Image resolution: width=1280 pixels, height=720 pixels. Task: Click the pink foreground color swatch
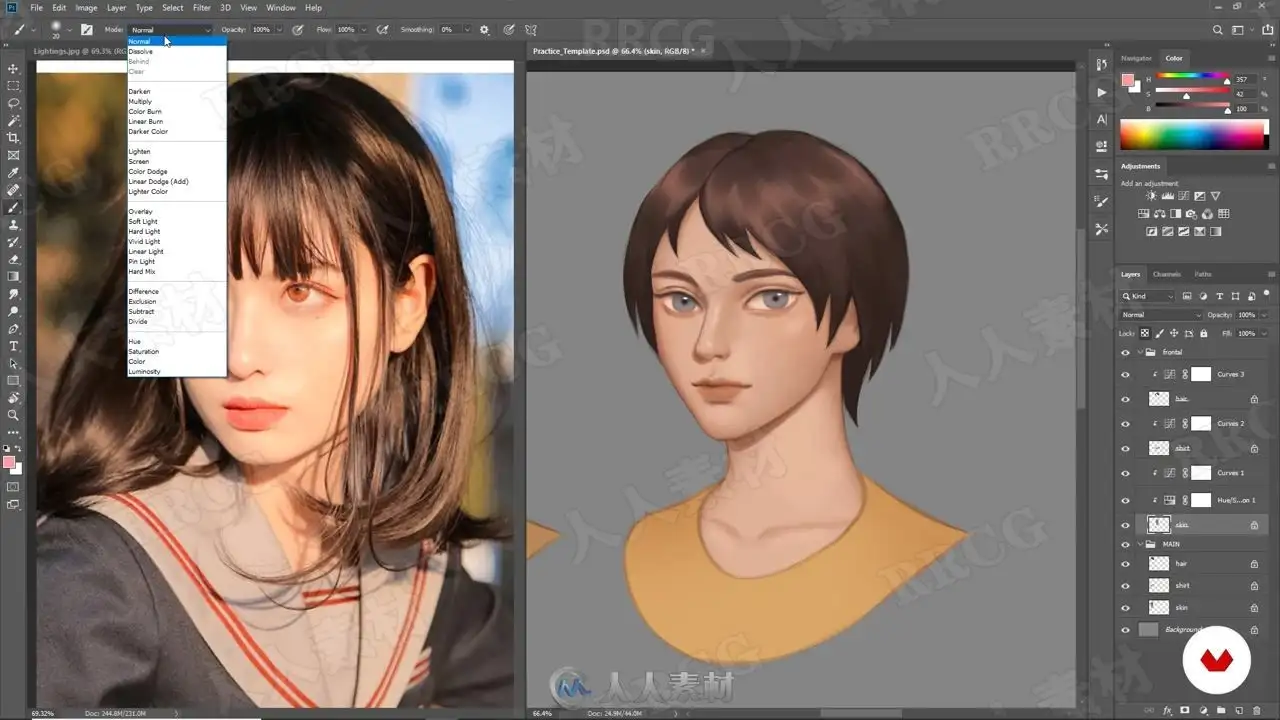click(x=9, y=462)
